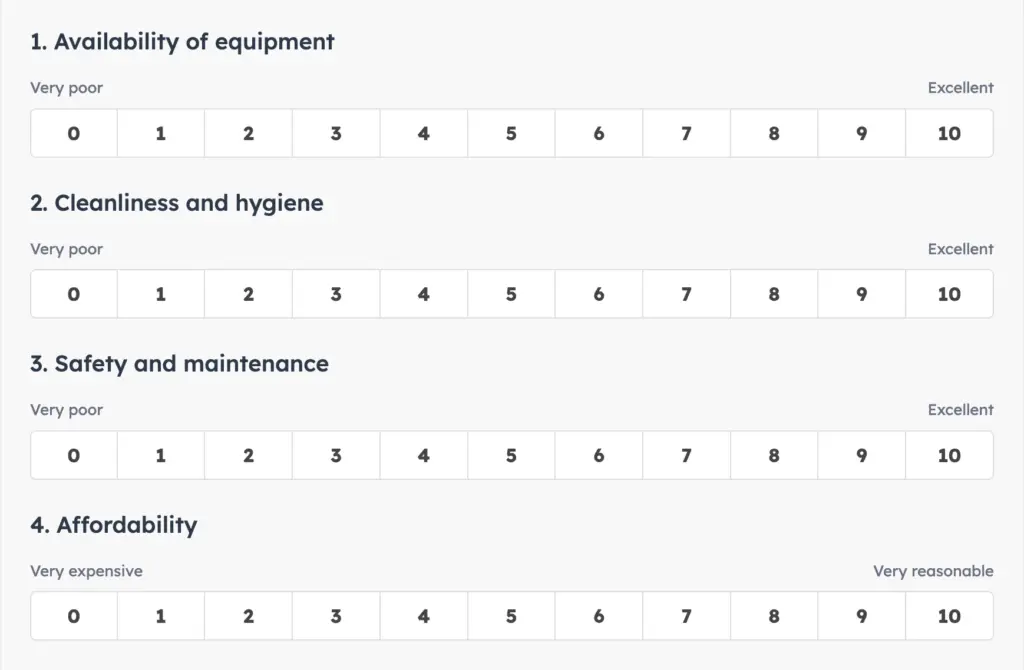This screenshot has height=670, width=1024.
Task: Rate Availability of equipment as 0
Action: tap(74, 133)
